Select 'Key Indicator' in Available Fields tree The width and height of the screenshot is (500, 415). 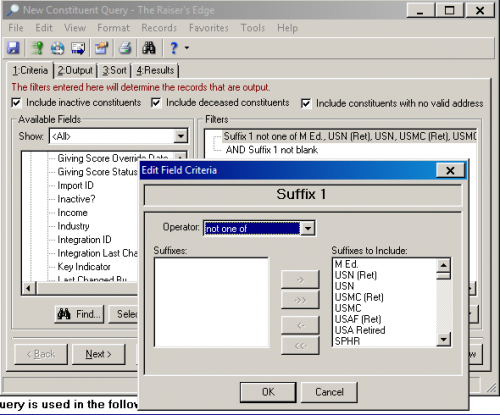[x=84, y=267]
